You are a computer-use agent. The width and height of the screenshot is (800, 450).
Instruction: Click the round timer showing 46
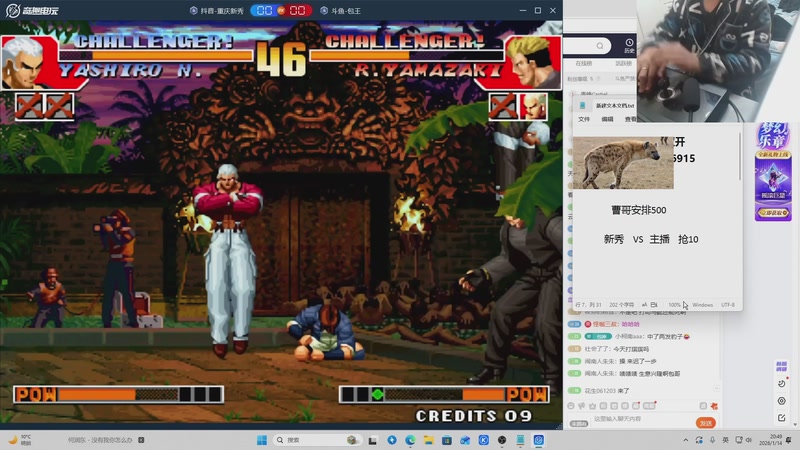[281, 59]
